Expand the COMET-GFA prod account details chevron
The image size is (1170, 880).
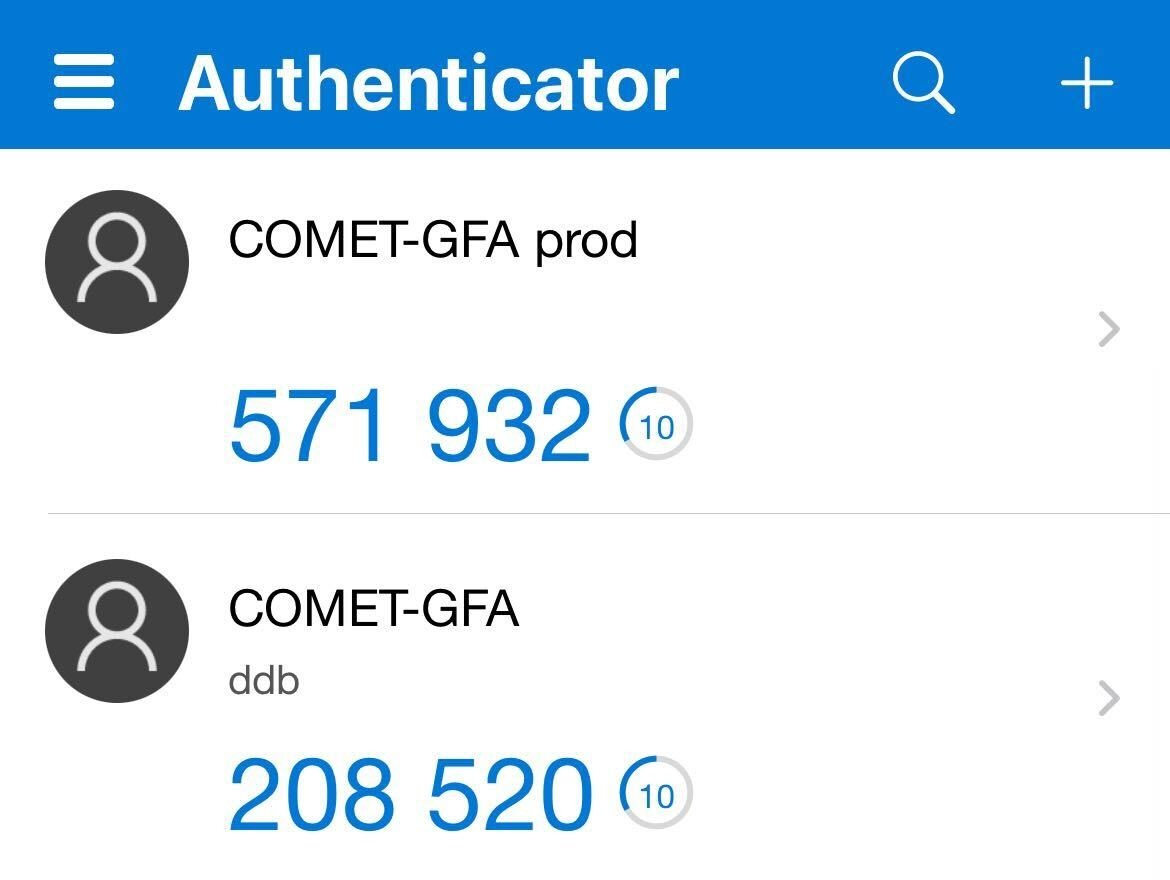tap(1106, 330)
